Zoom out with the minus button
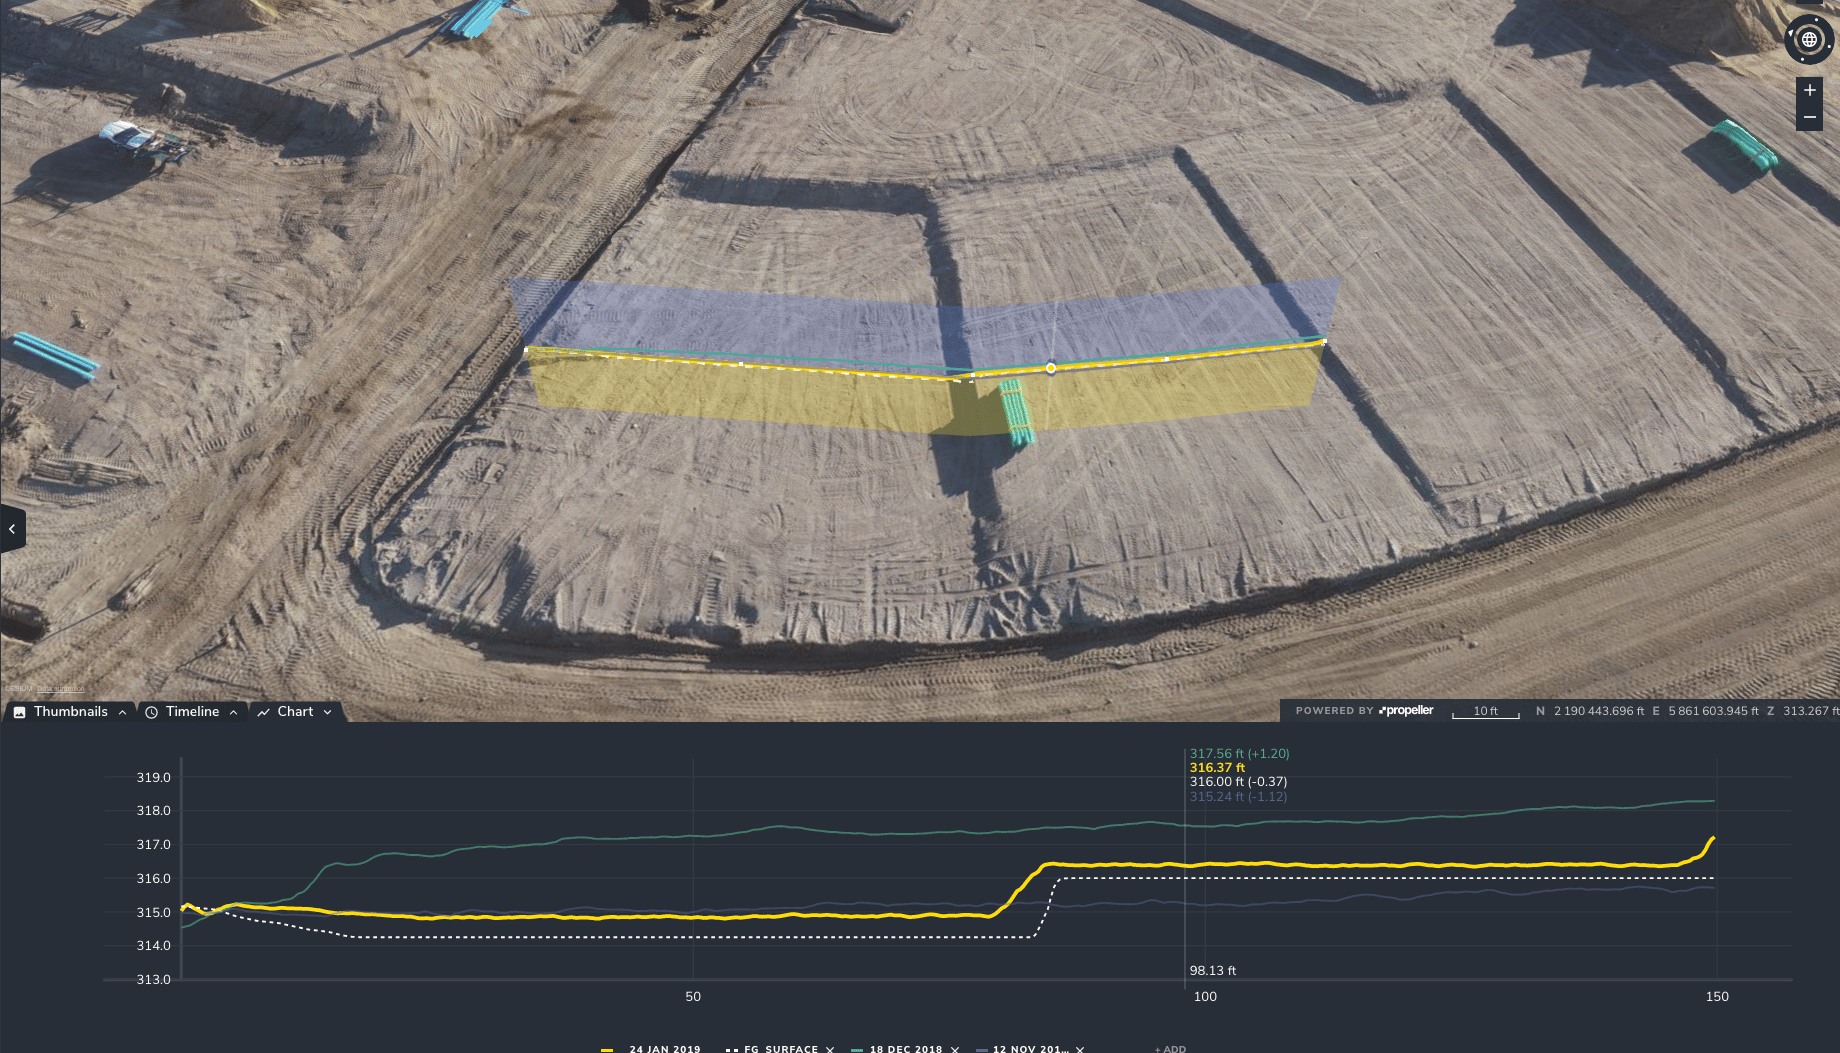The height and width of the screenshot is (1053, 1840). pyautogui.click(x=1810, y=117)
